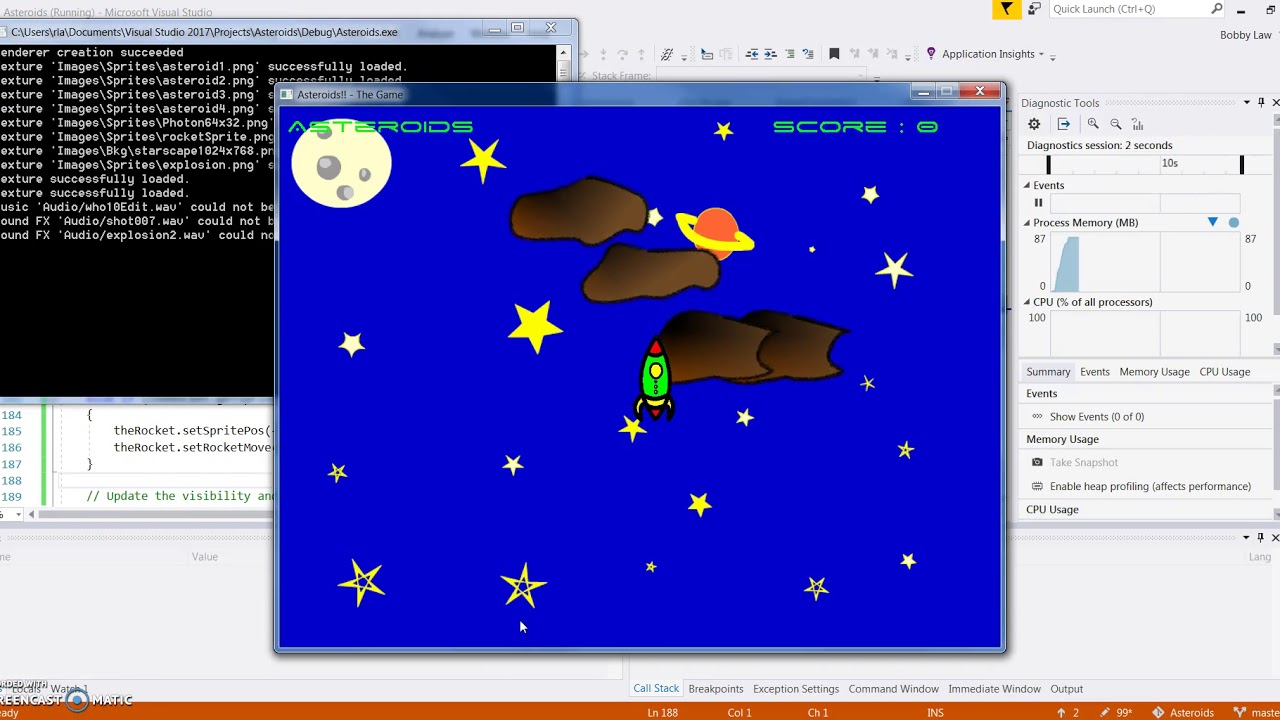This screenshot has height=720, width=1280.
Task: Click the reset view chart icon
Action: pos(1137,124)
